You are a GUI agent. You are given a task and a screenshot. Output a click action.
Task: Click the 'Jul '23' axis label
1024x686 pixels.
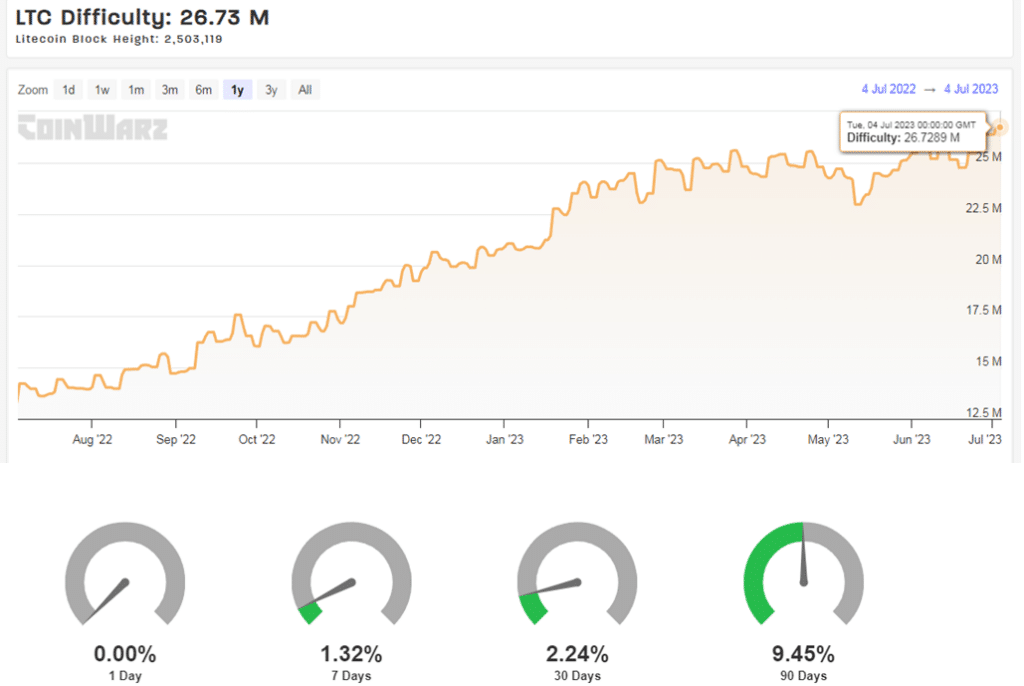985,440
